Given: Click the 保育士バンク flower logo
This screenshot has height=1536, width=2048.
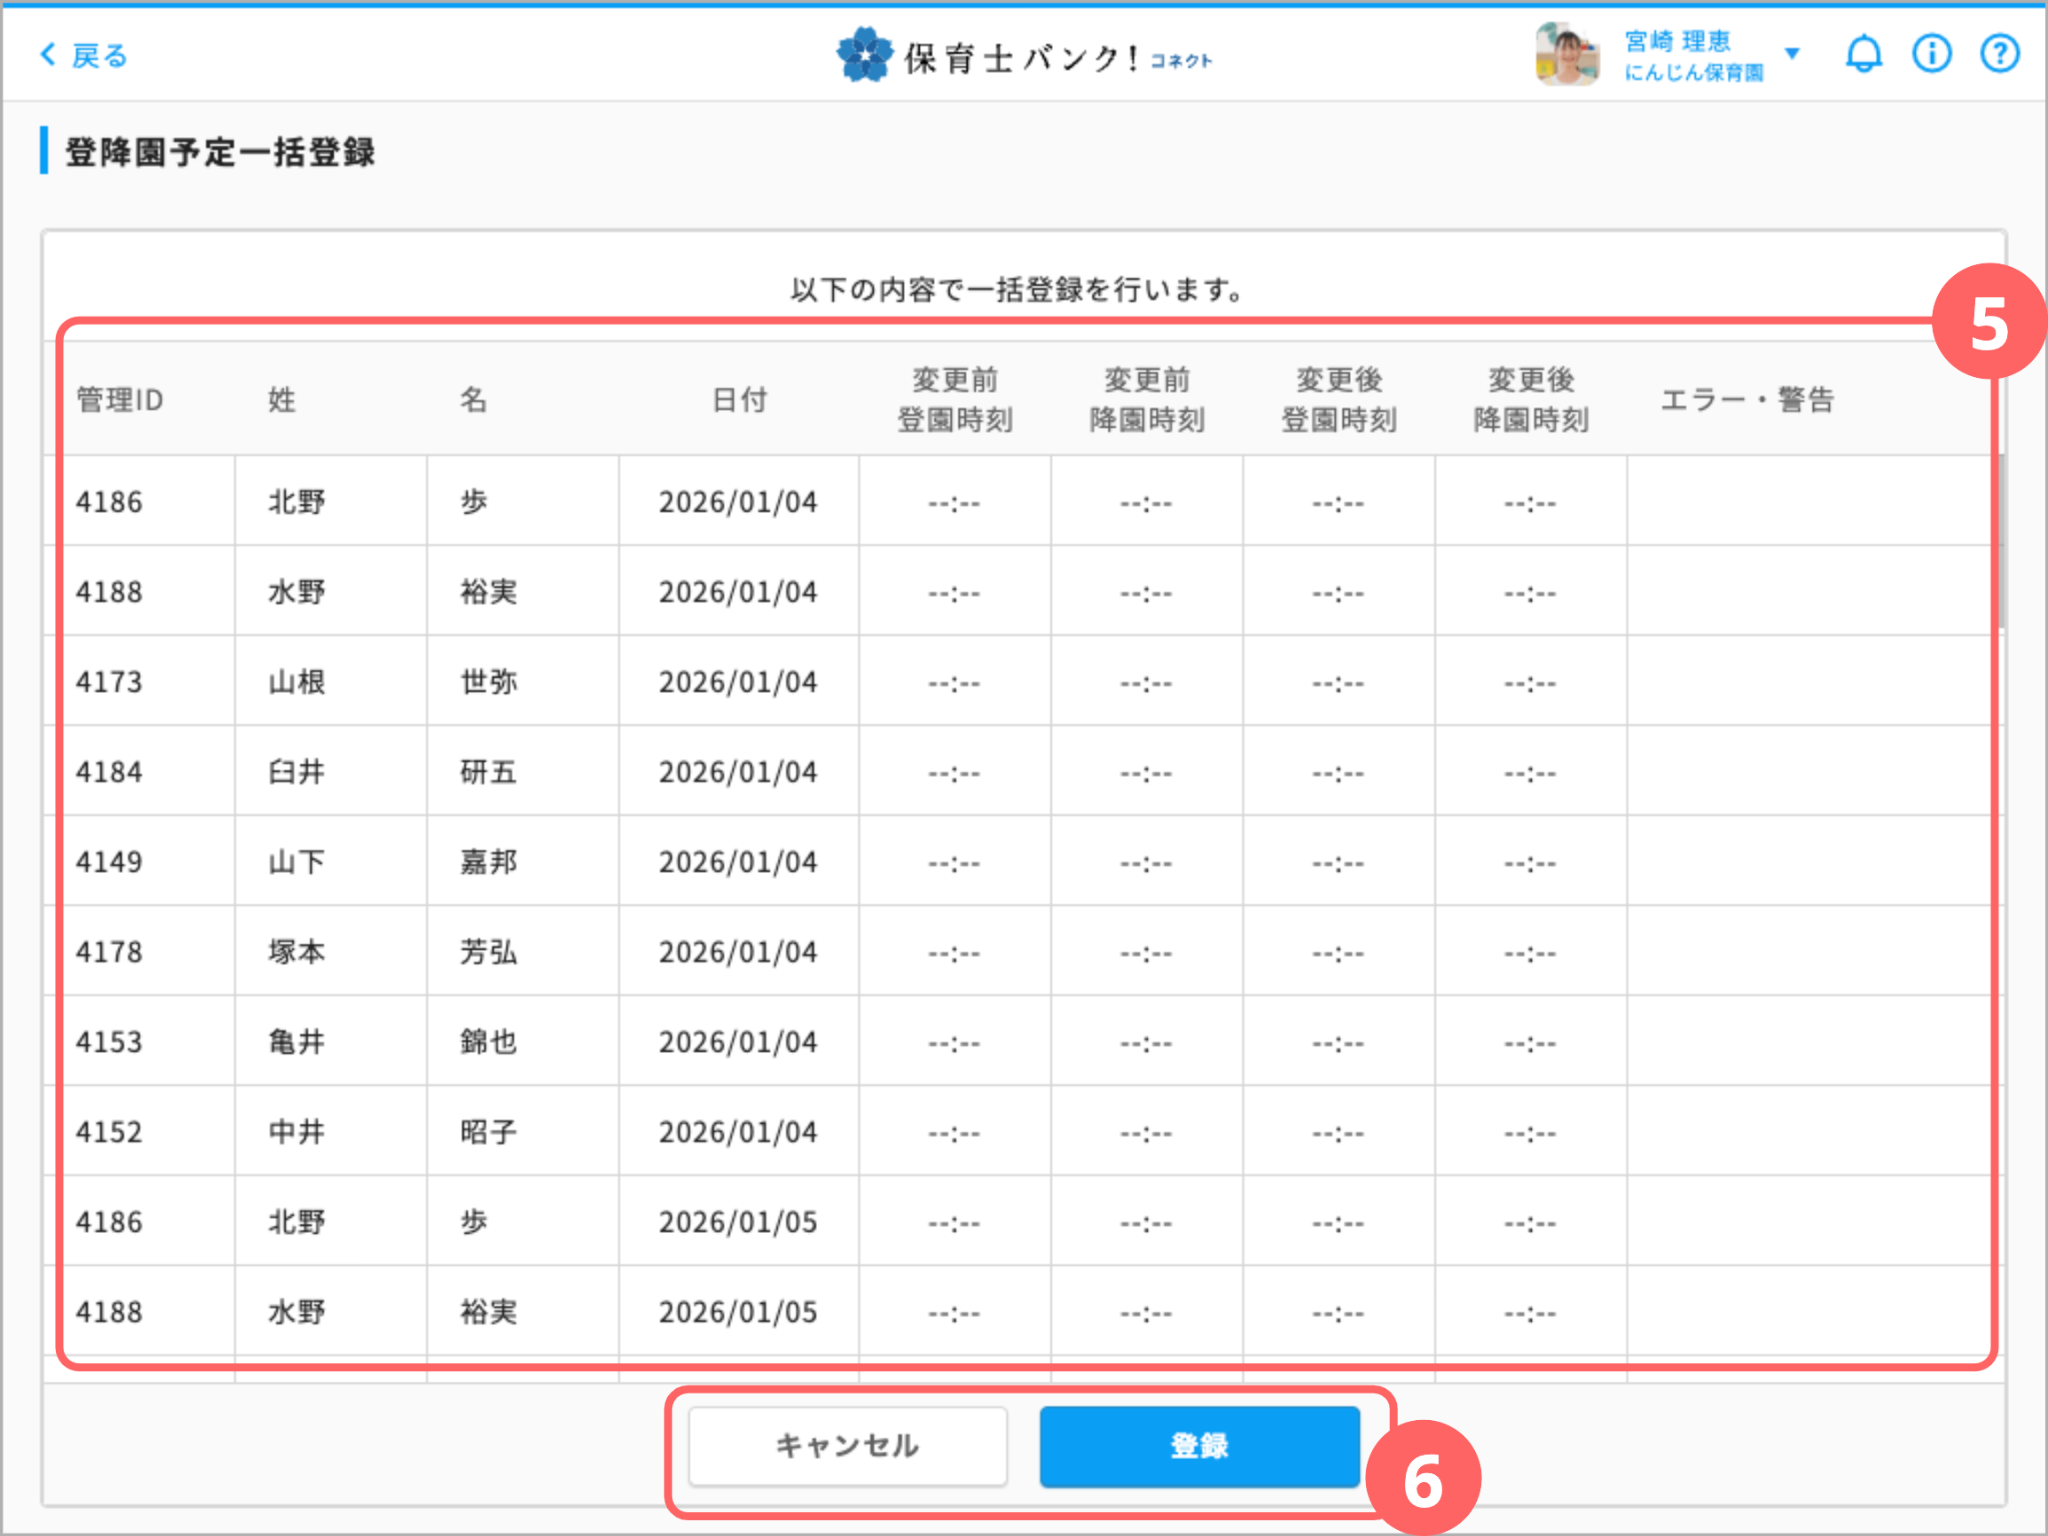Looking at the screenshot, I should click(x=864, y=55).
